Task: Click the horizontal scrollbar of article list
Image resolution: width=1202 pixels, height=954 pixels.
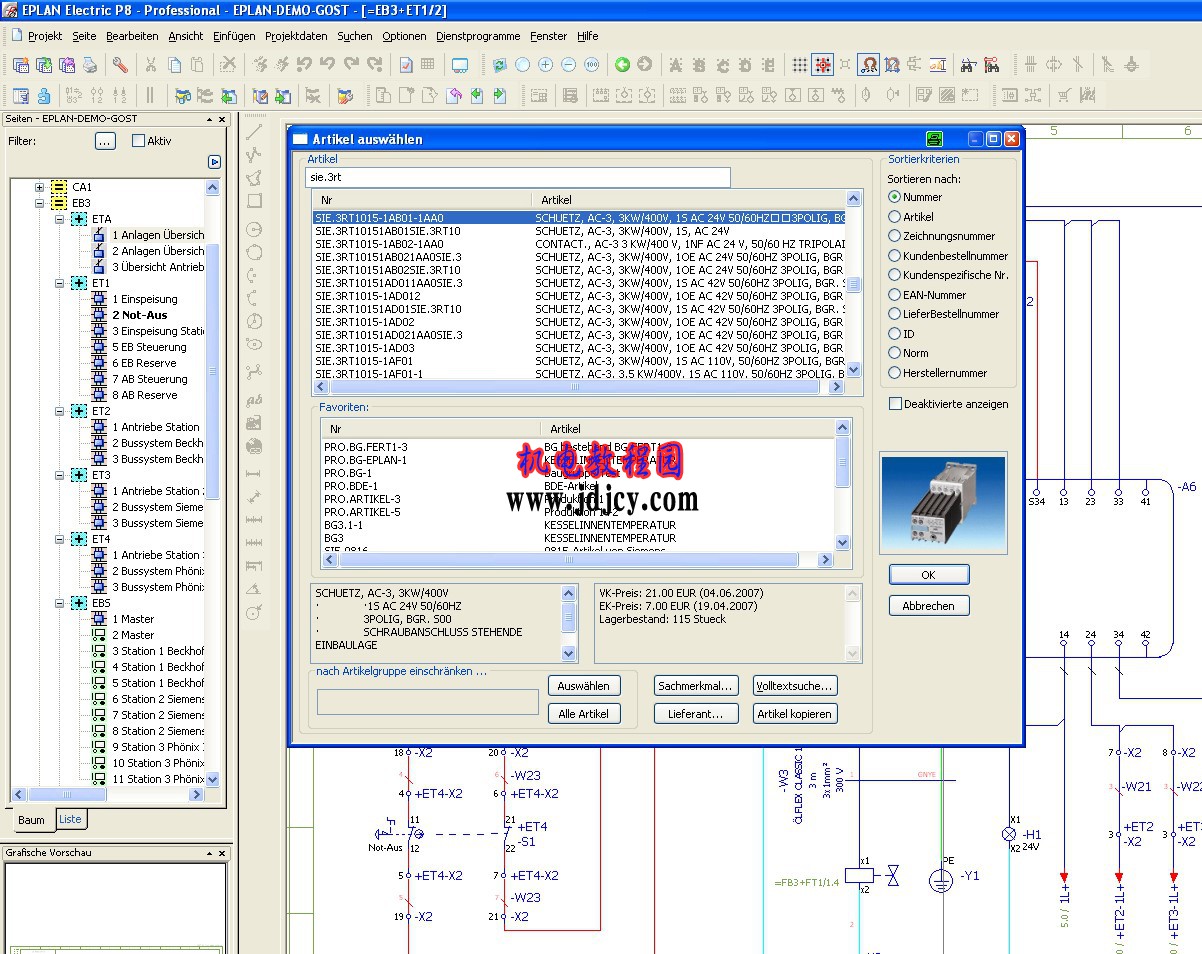Action: (x=580, y=386)
